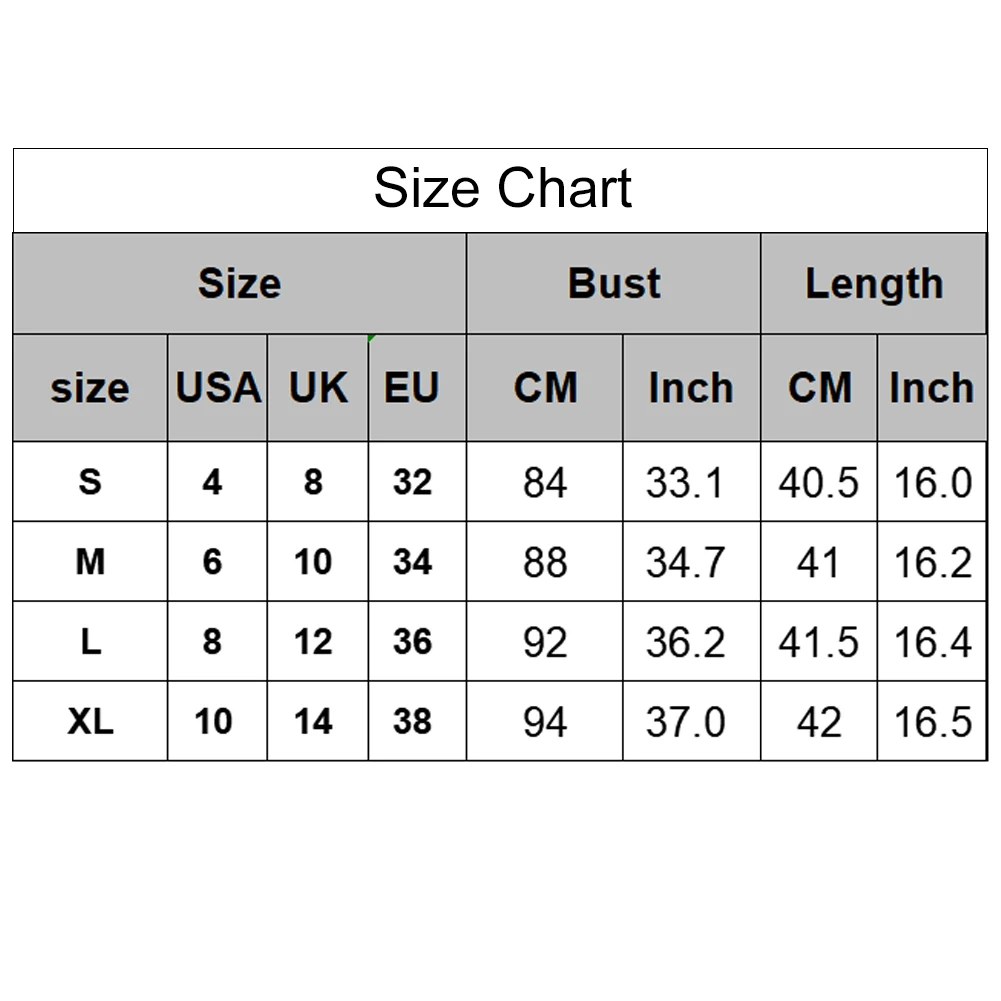This screenshot has height=1001, width=1001.
Task: Select bust value 84 cell
Action: (545, 483)
